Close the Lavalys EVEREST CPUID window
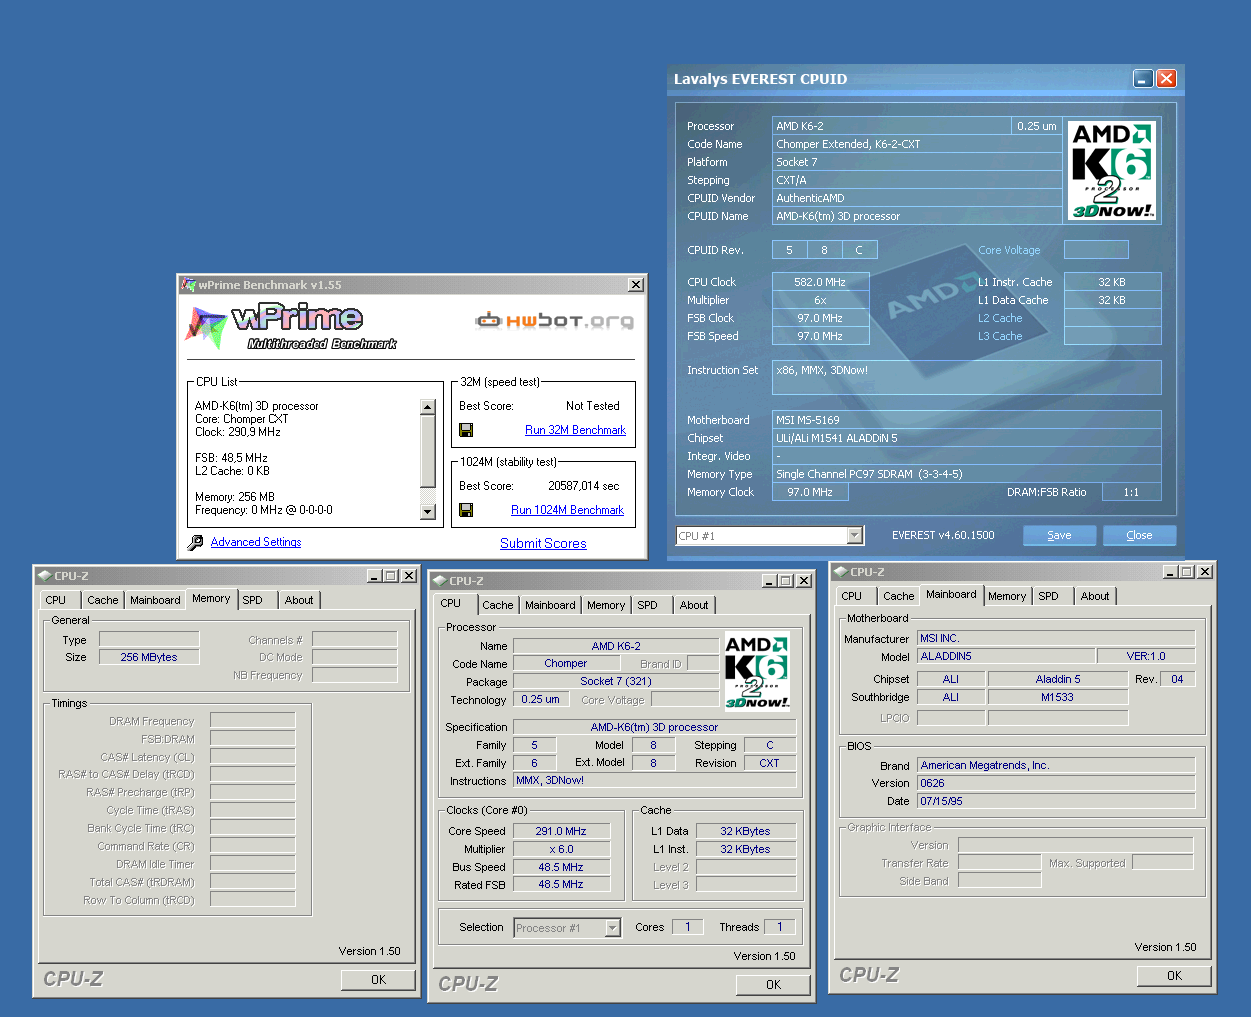Viewport: 1251px width, 1017px height. point(1166,78)
